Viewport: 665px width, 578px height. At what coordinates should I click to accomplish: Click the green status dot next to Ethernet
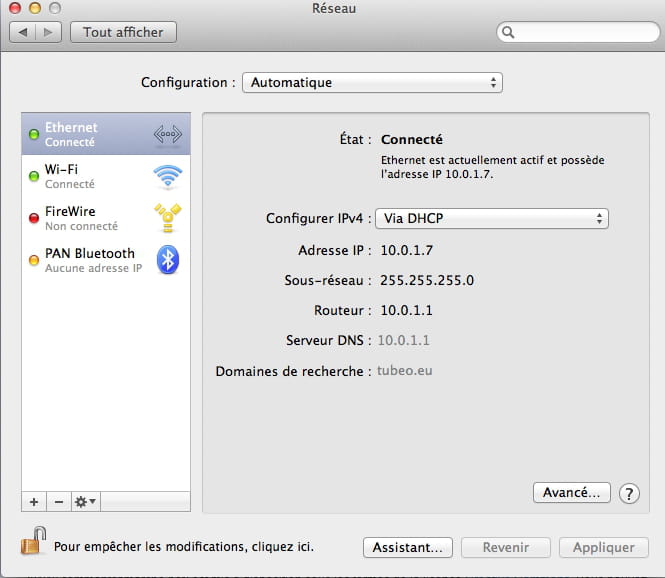pyautogui.click(x=34, y=134)
